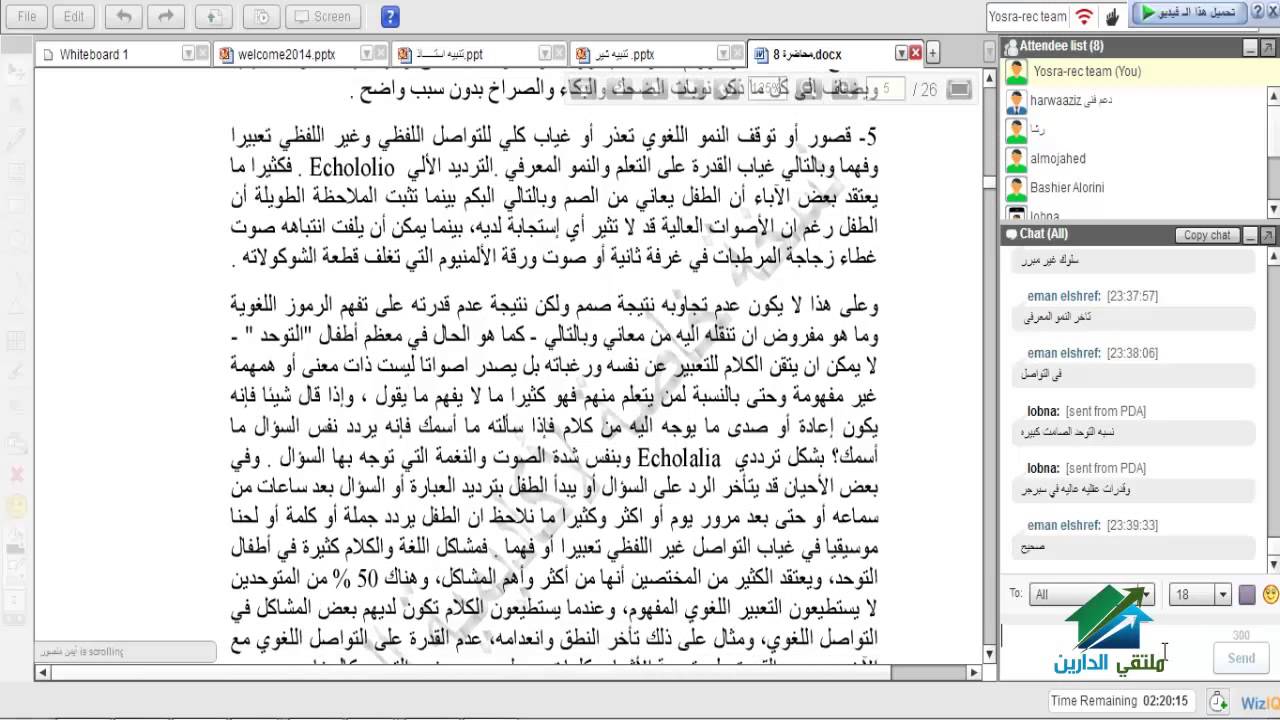Open the smiley emoticon picker
Viewport: 1280px width, 720px height.
pyautogui.click(x=1271, y=595)
